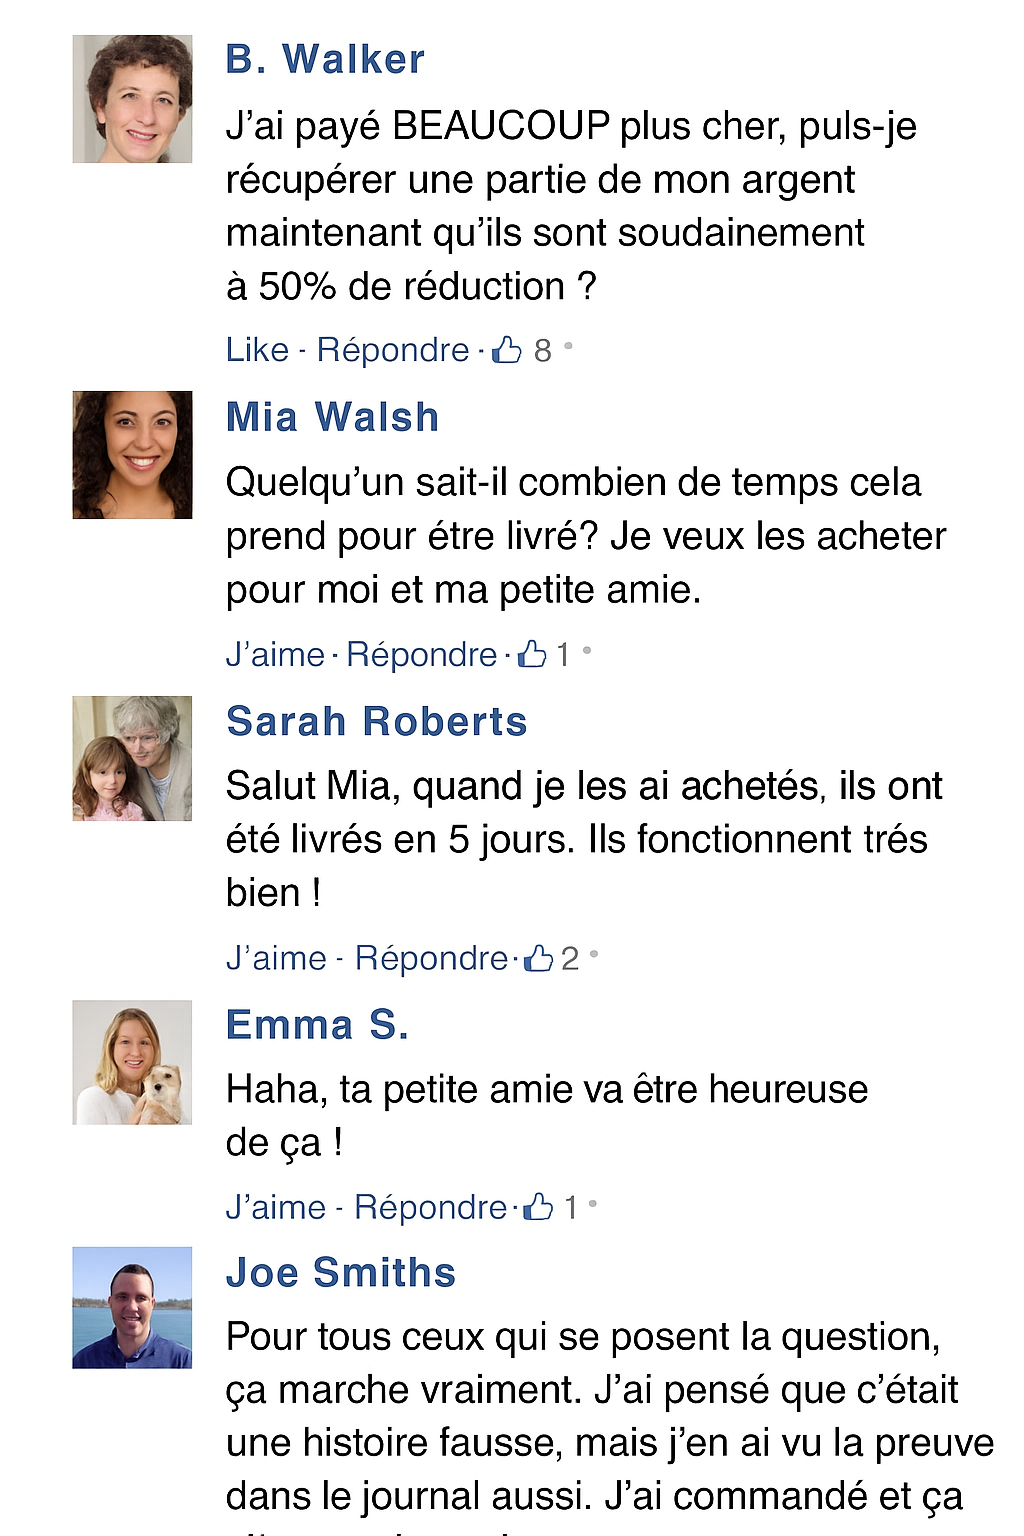Click Répondre under Emma S.'s comment
The height and width of the screenshot is (1536, 1024).
[x=430, y=1207]
